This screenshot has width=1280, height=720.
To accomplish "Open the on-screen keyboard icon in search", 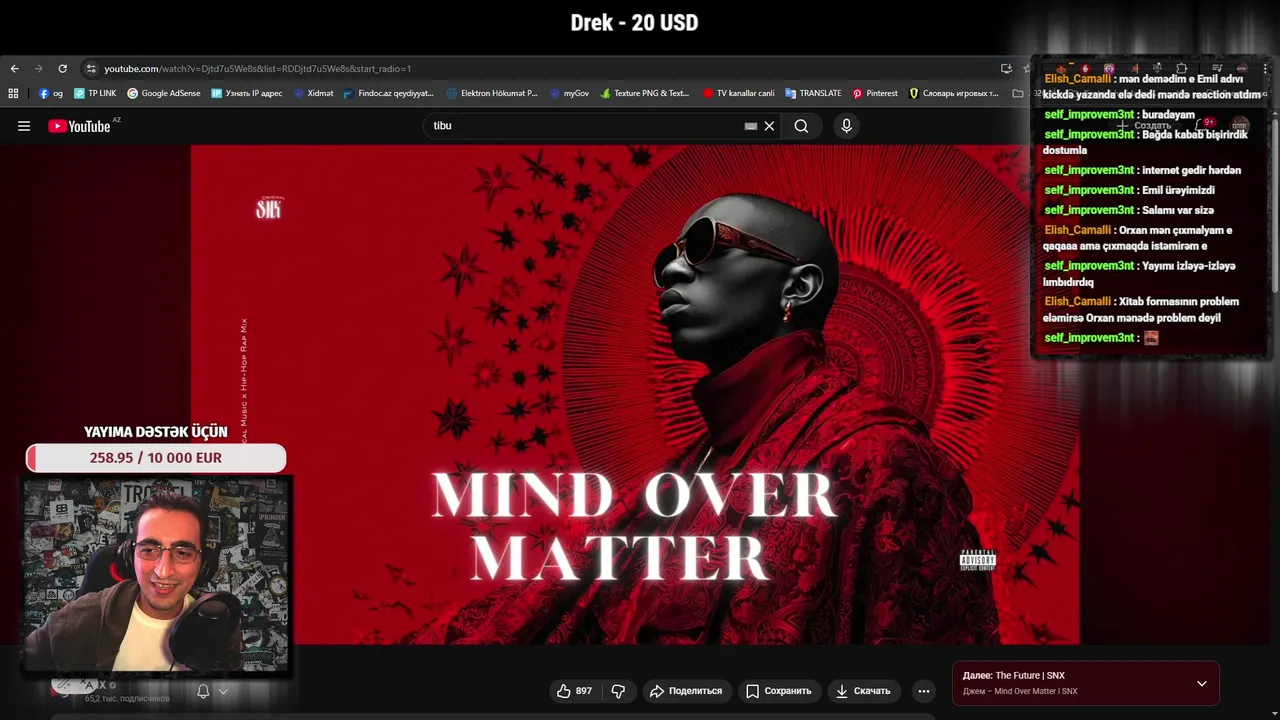I will 751,126.
